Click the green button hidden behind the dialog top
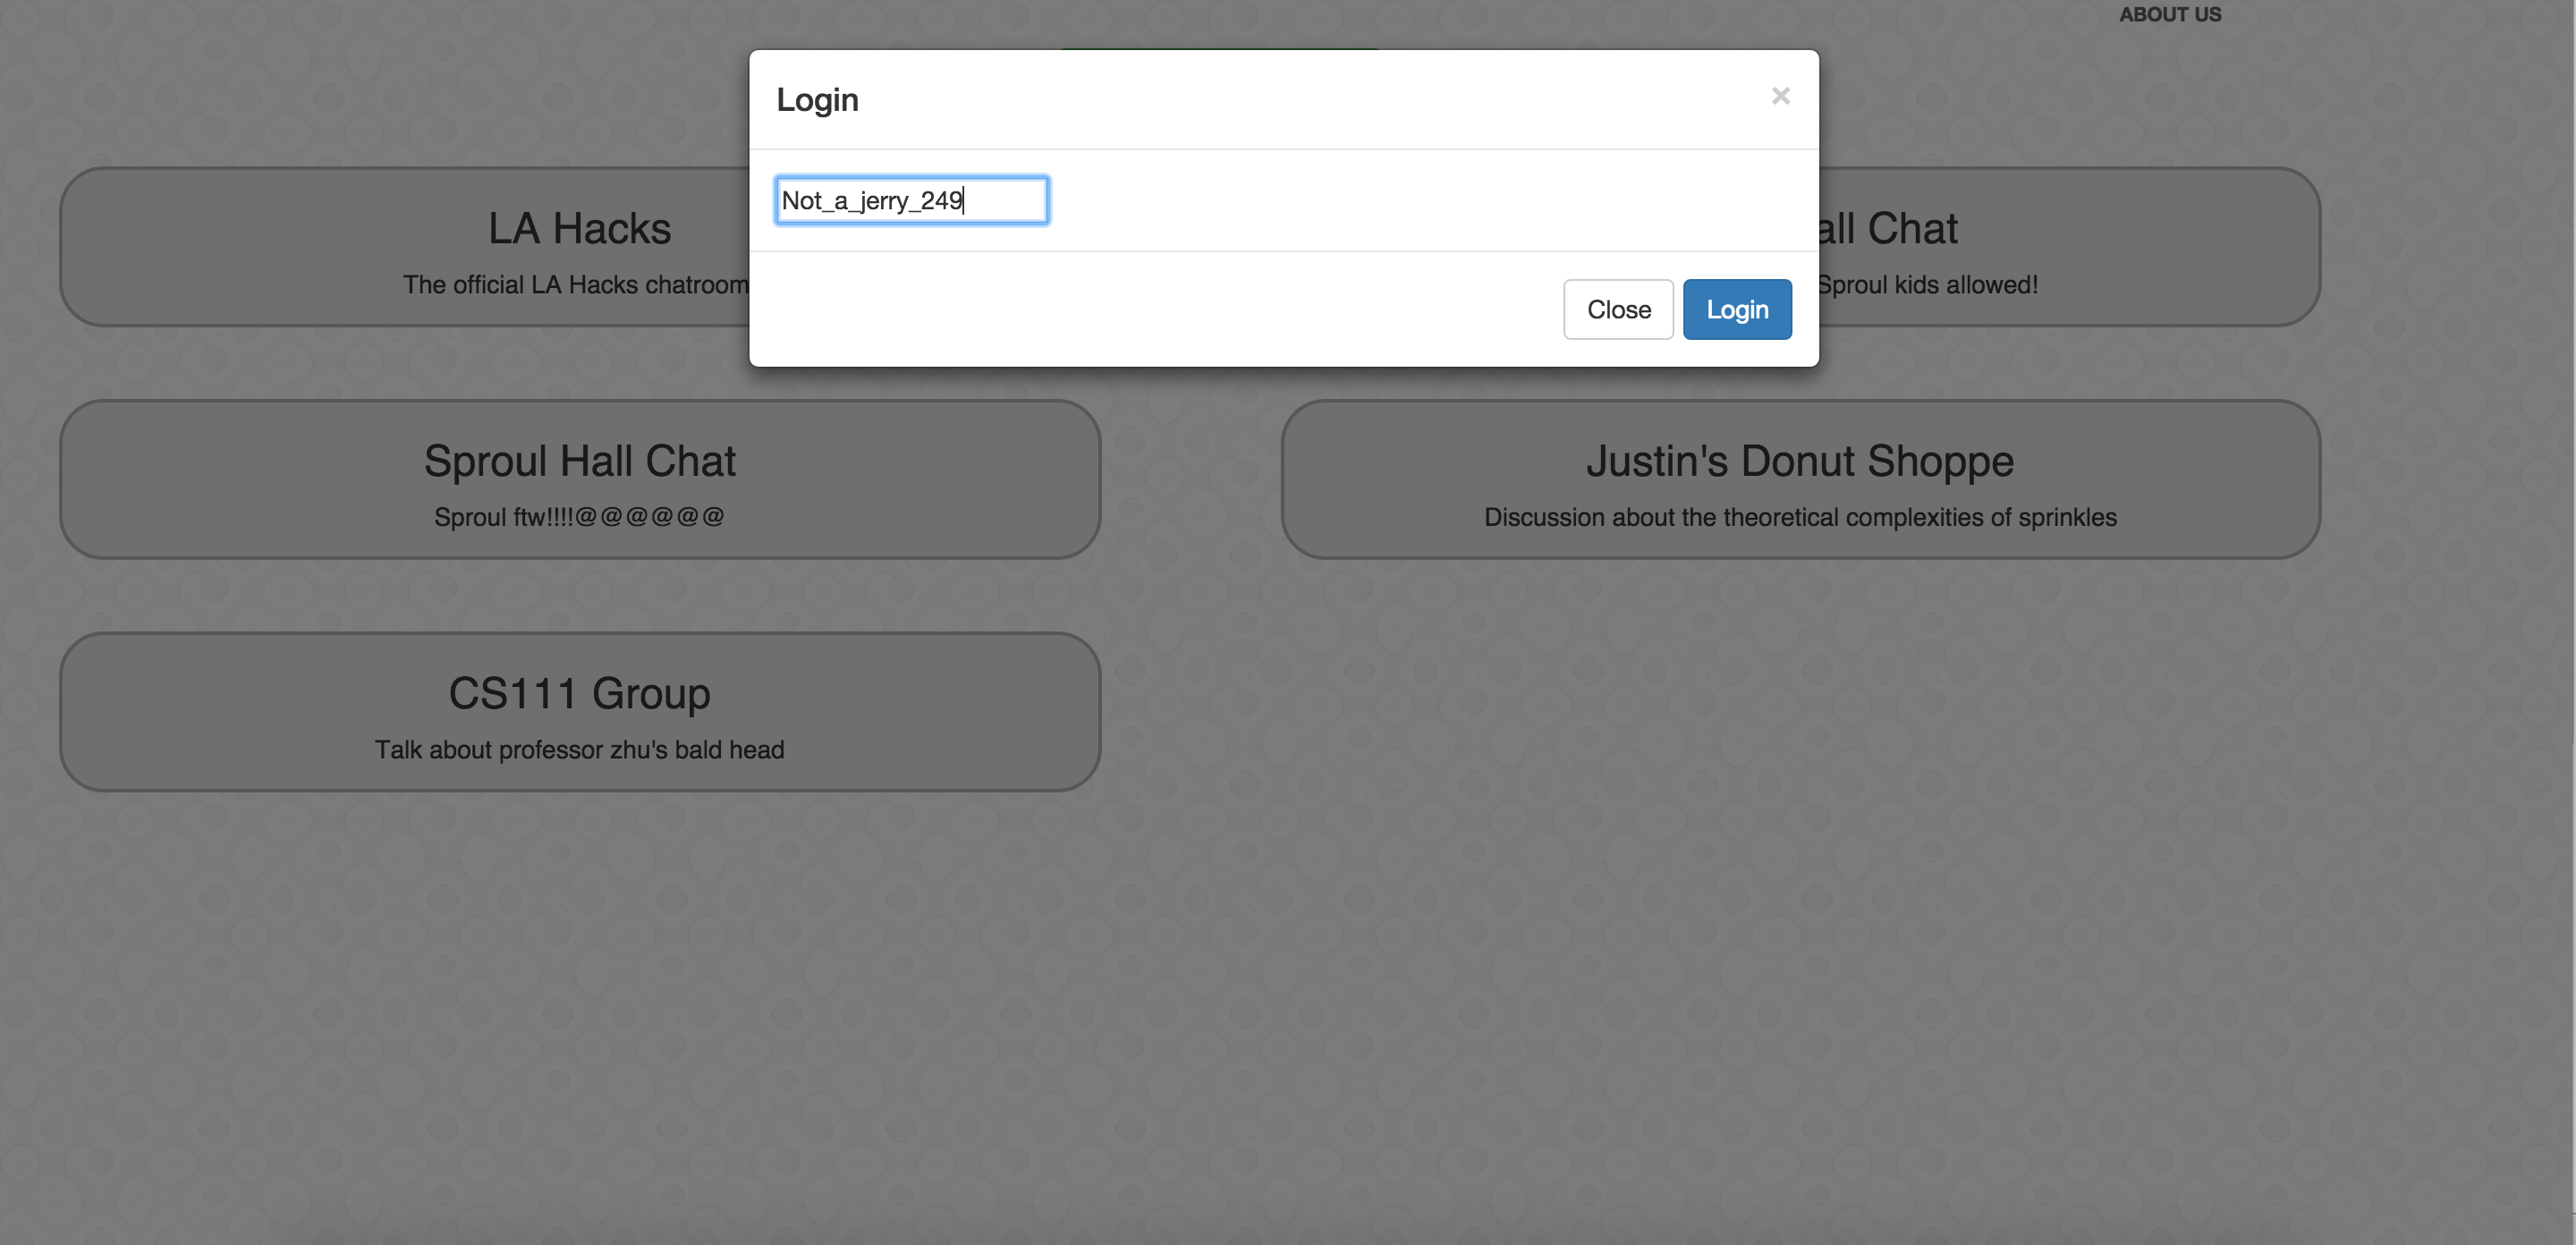The width and height of the screenshot is (2576, 1245). [x=1220, y=47]
